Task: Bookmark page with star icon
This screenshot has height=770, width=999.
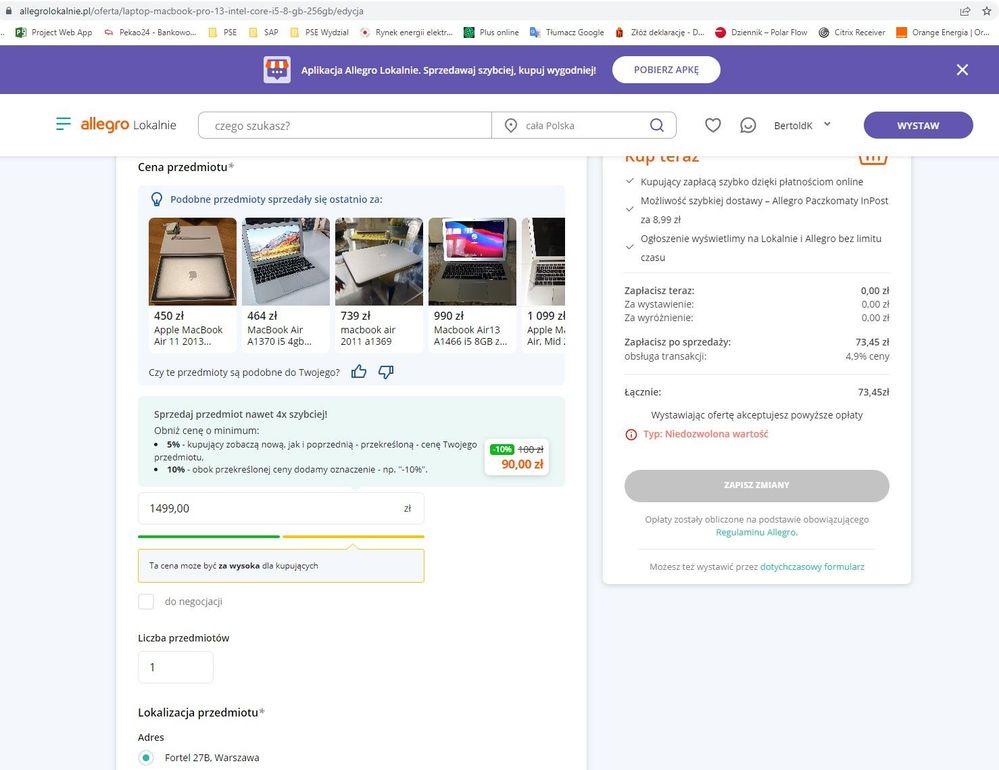Action: (986, 11)
